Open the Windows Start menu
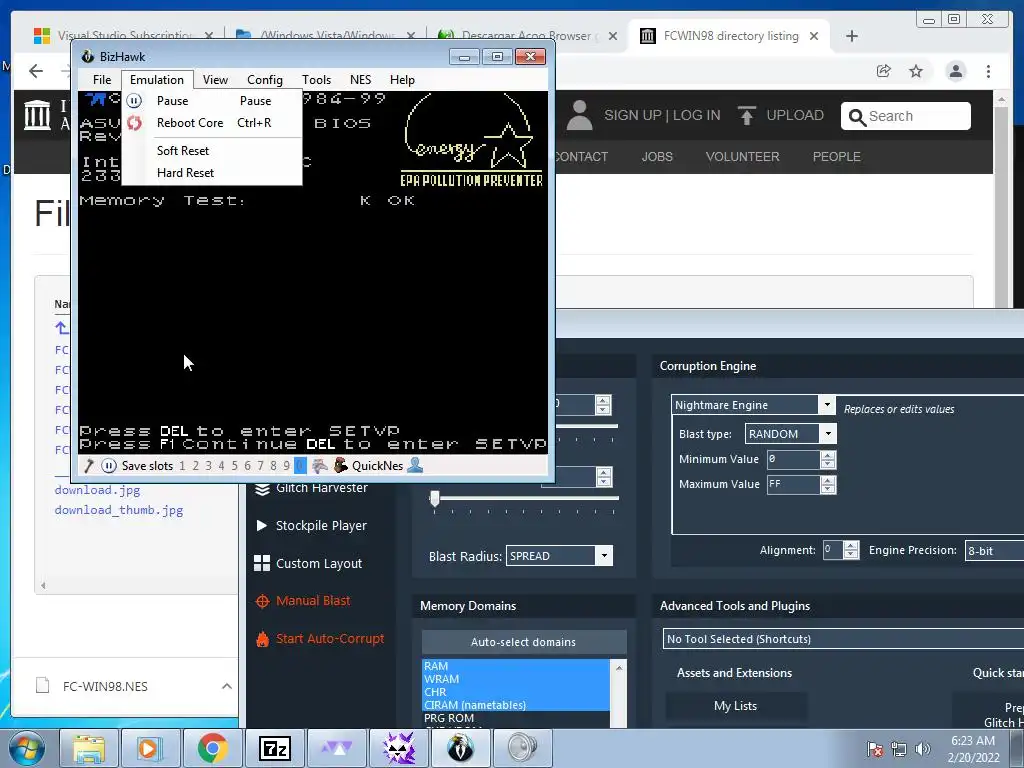This screenshot has height=768, width=1024. pyautogui.click(x=27, y=748)
